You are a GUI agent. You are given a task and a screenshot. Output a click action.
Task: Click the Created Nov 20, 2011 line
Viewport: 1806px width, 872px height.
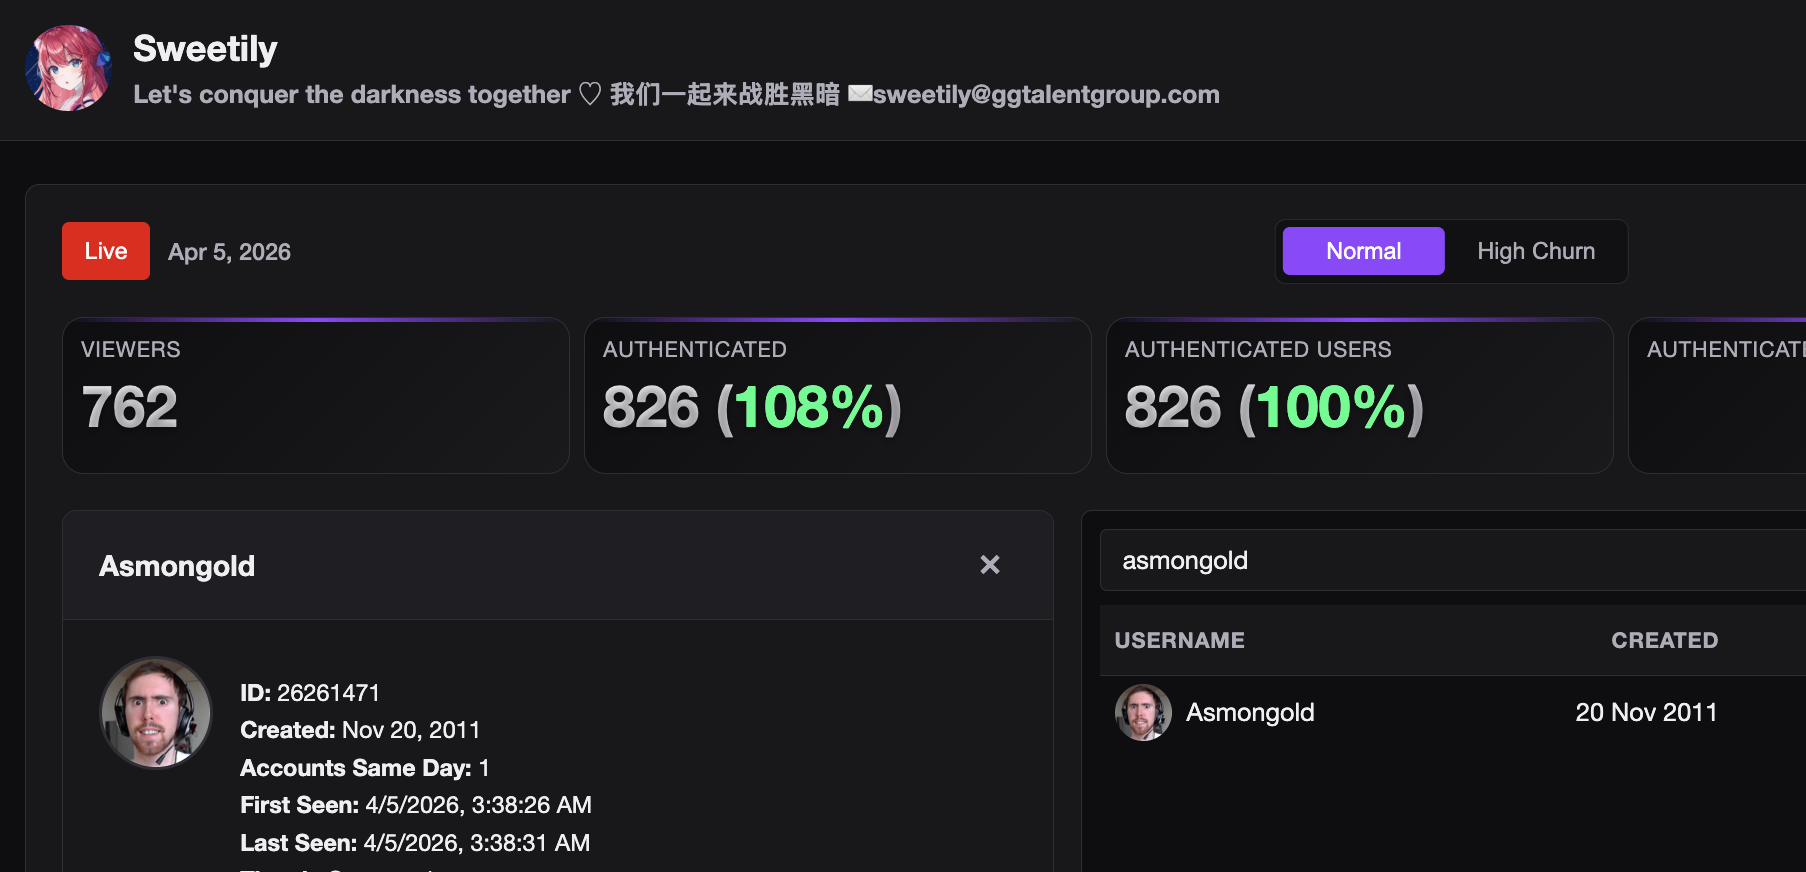coord(360,730)
